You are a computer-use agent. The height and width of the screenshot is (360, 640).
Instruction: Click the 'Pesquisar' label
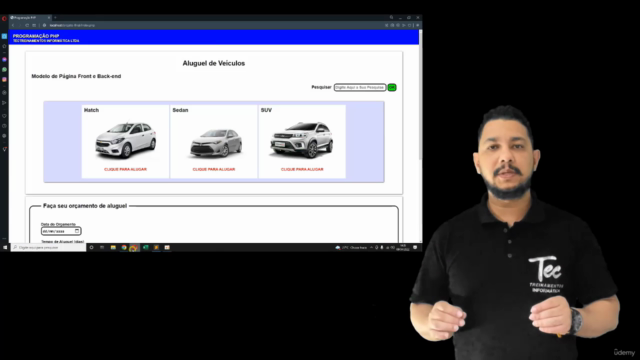321,87
